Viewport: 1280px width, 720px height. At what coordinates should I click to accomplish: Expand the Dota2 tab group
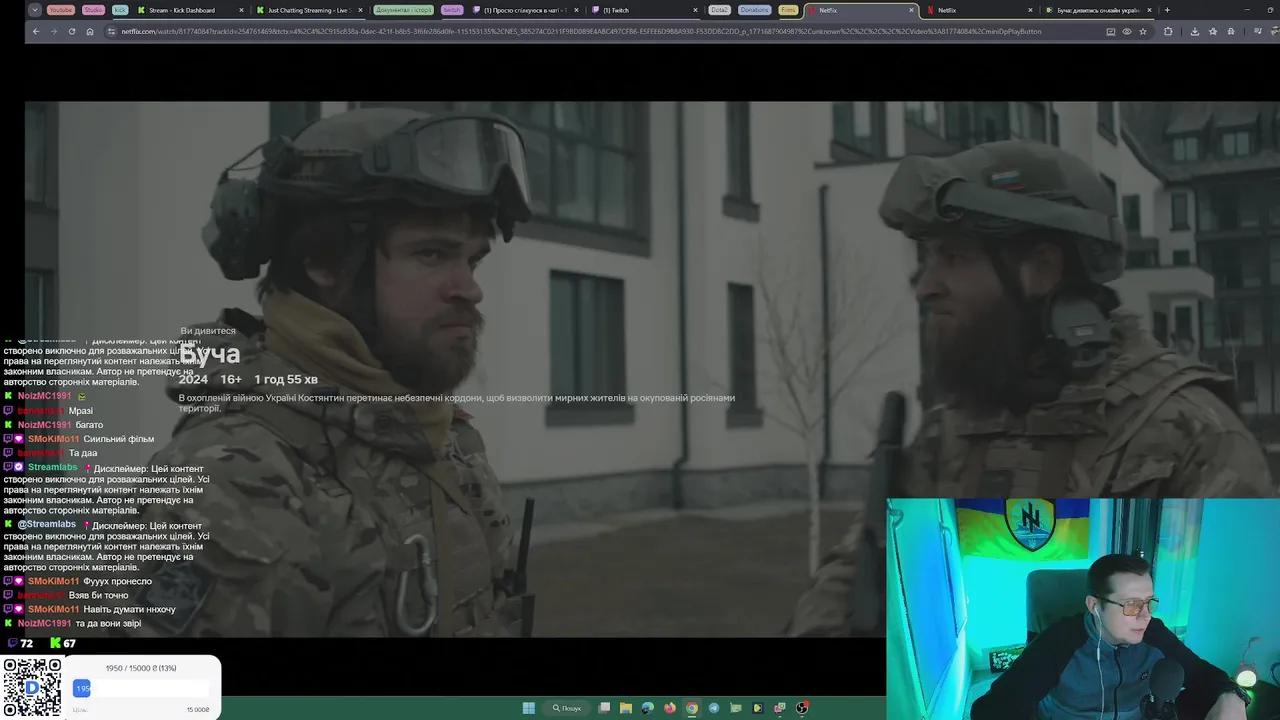pos(719,10)
